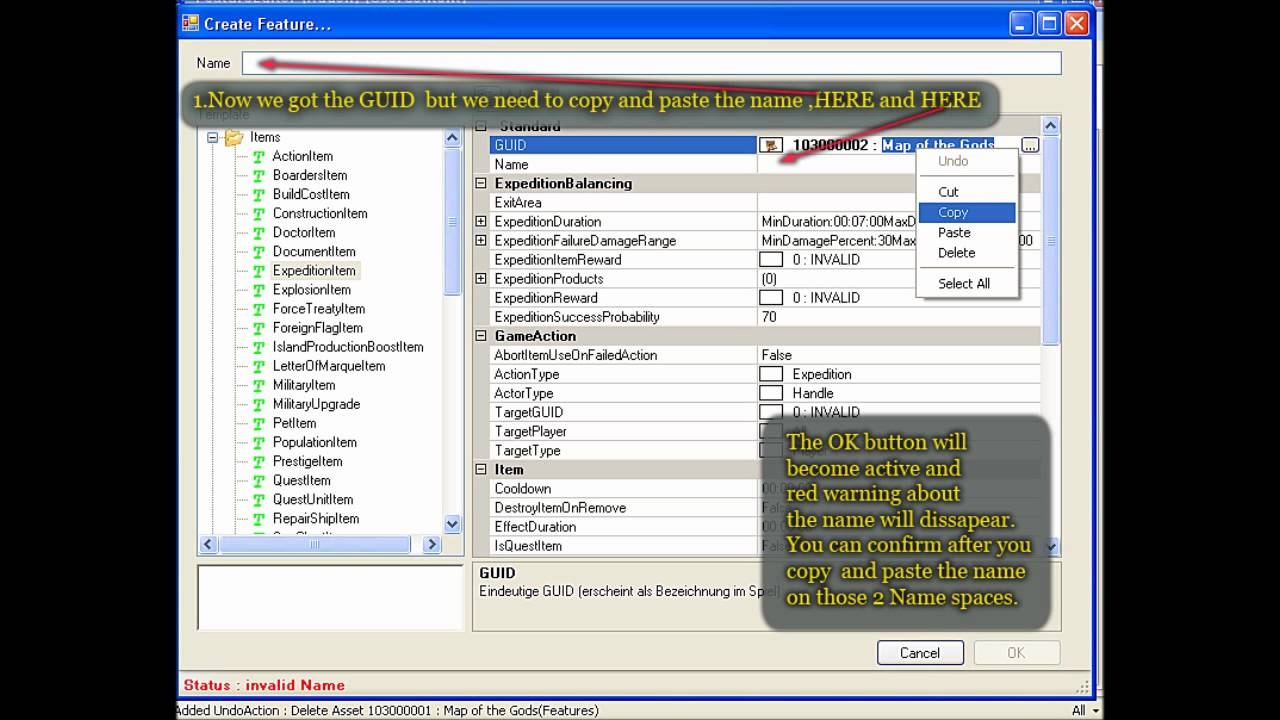Viewport: 1280px width, 720px height.
Task: Click in the Name input field
Action: pyautogui.click(x=651, y=63)
